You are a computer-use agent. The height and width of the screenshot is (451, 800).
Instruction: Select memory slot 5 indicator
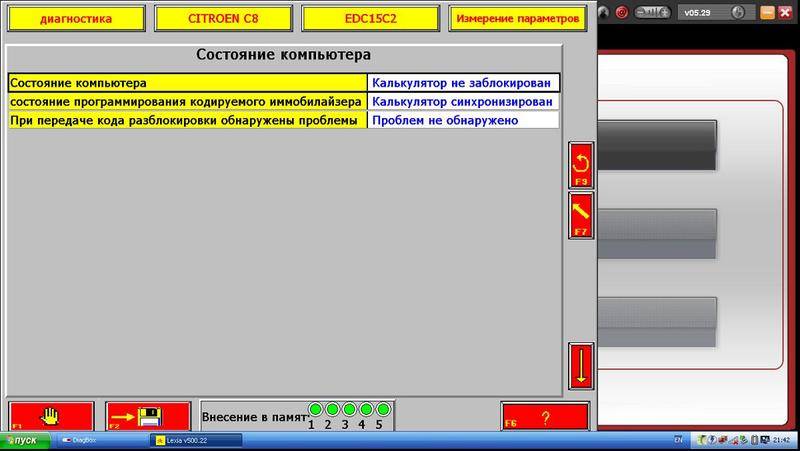click(x=382, y=410)
